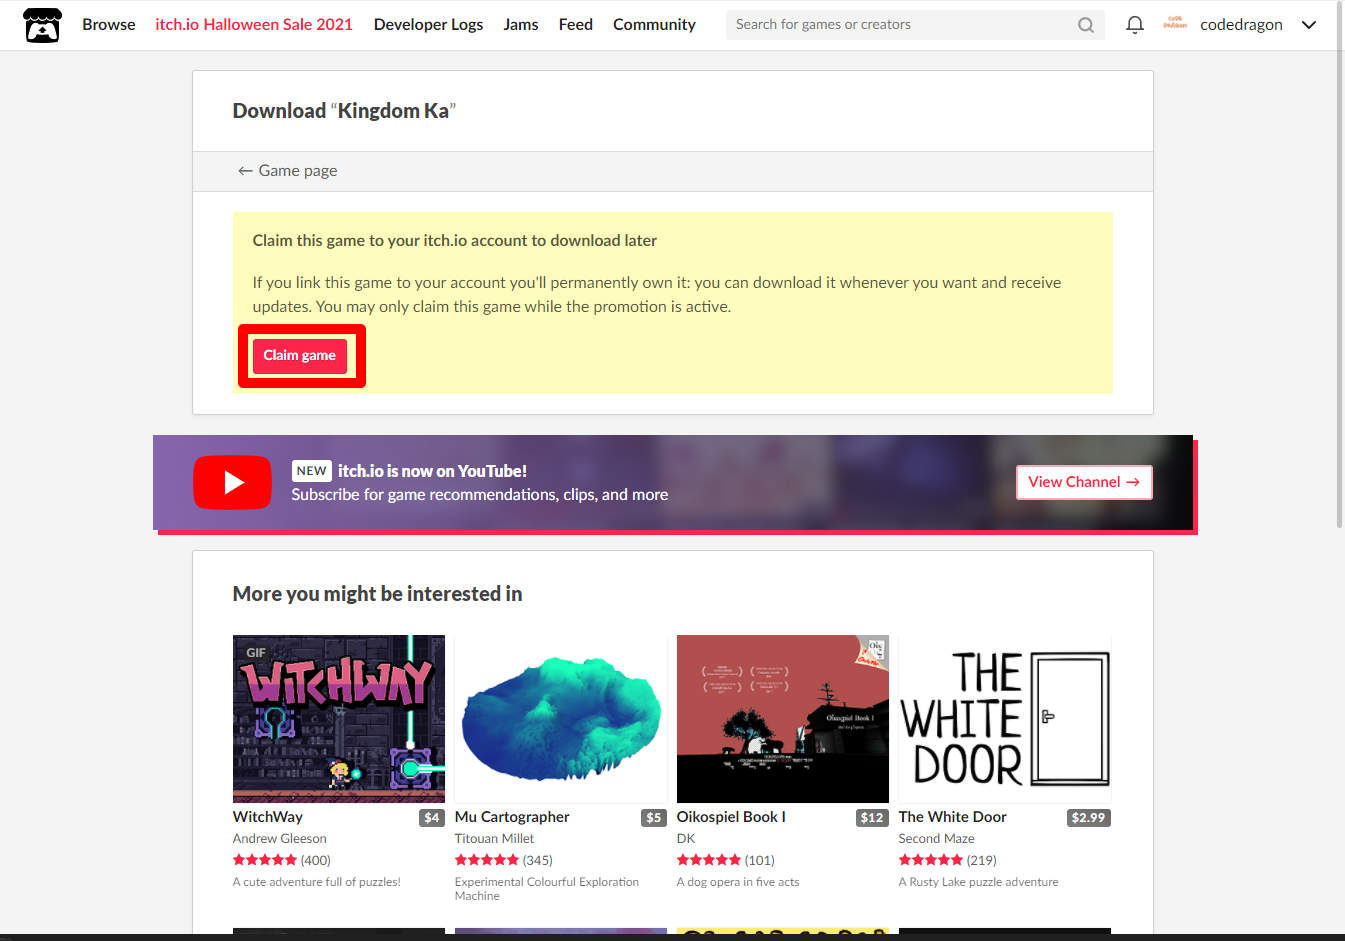Open the Browse menu
Screen dimensions: 1345x941
(x=109, y=25)
